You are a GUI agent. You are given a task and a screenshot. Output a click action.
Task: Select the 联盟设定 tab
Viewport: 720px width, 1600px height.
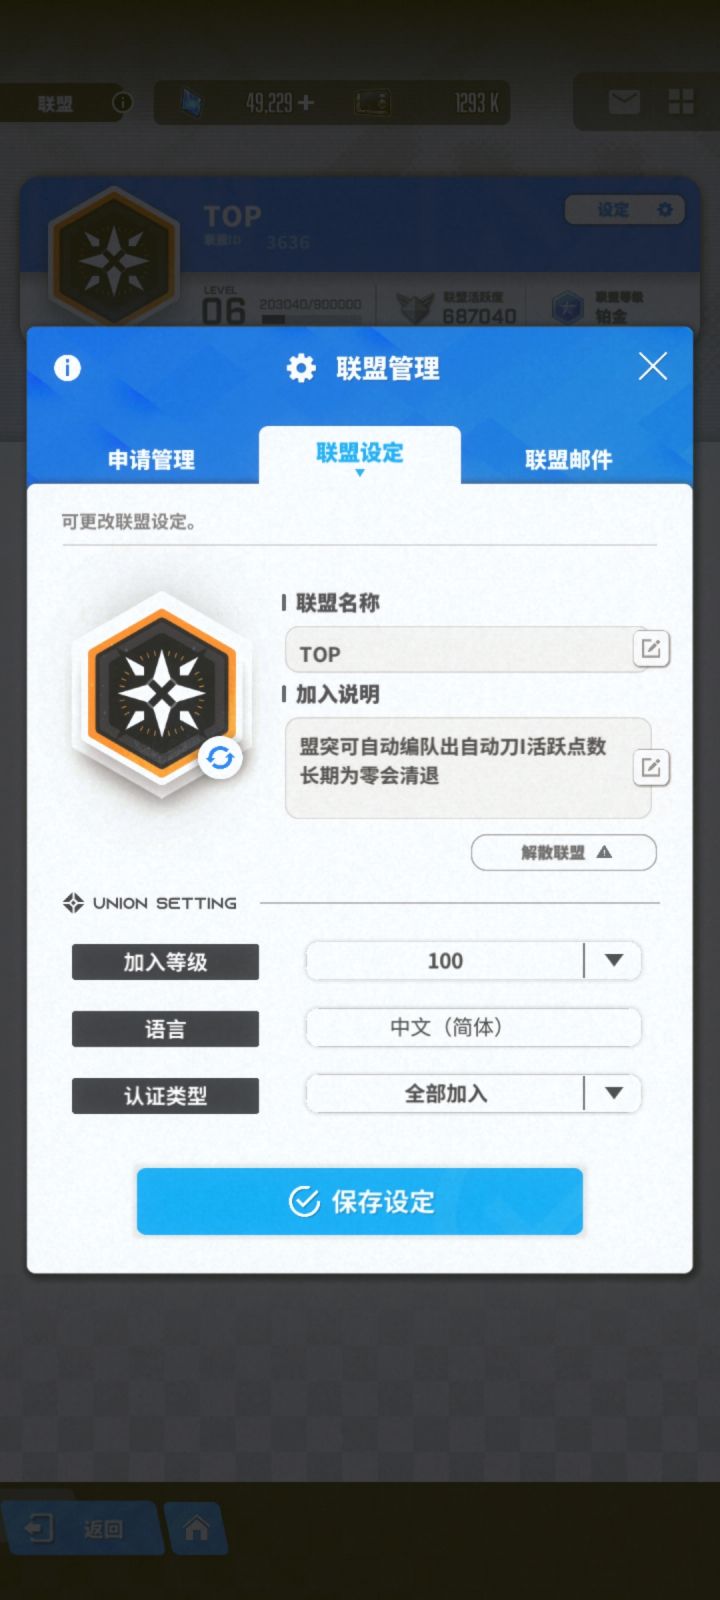tap(360, 454)
